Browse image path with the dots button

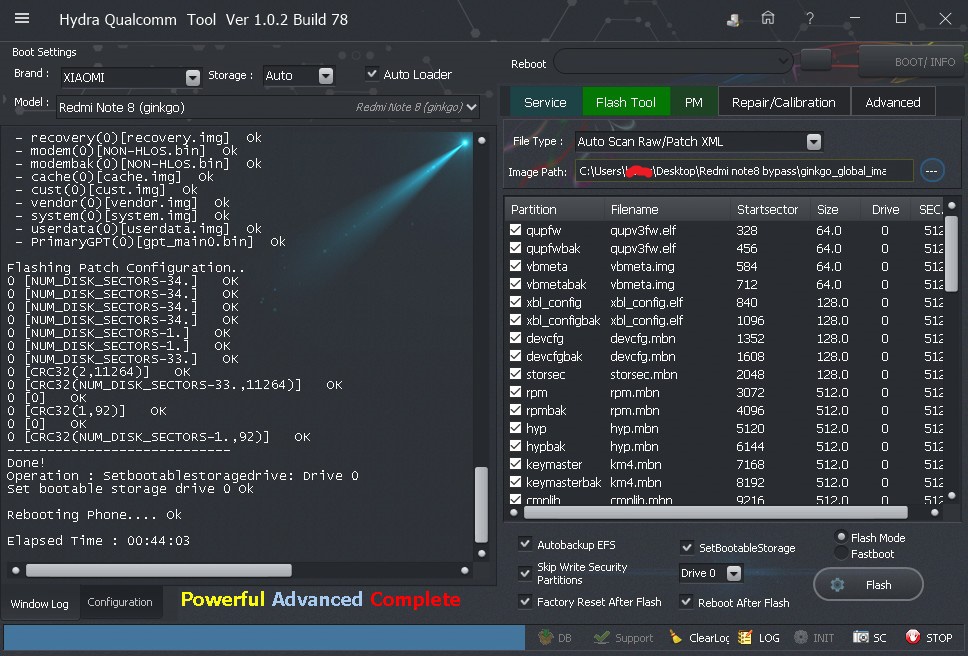point(932,170)
